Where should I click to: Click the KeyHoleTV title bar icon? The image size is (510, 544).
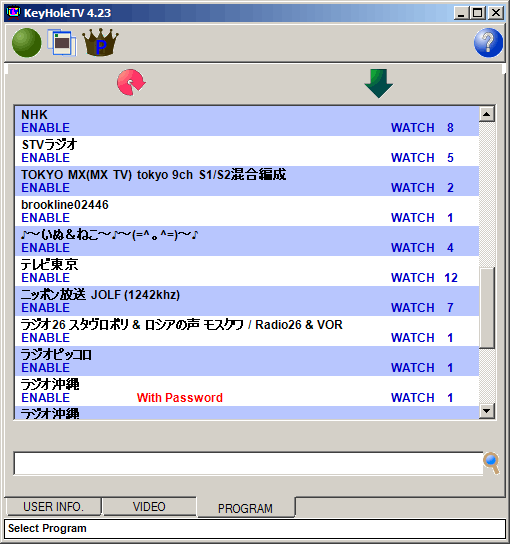(14, 13)
